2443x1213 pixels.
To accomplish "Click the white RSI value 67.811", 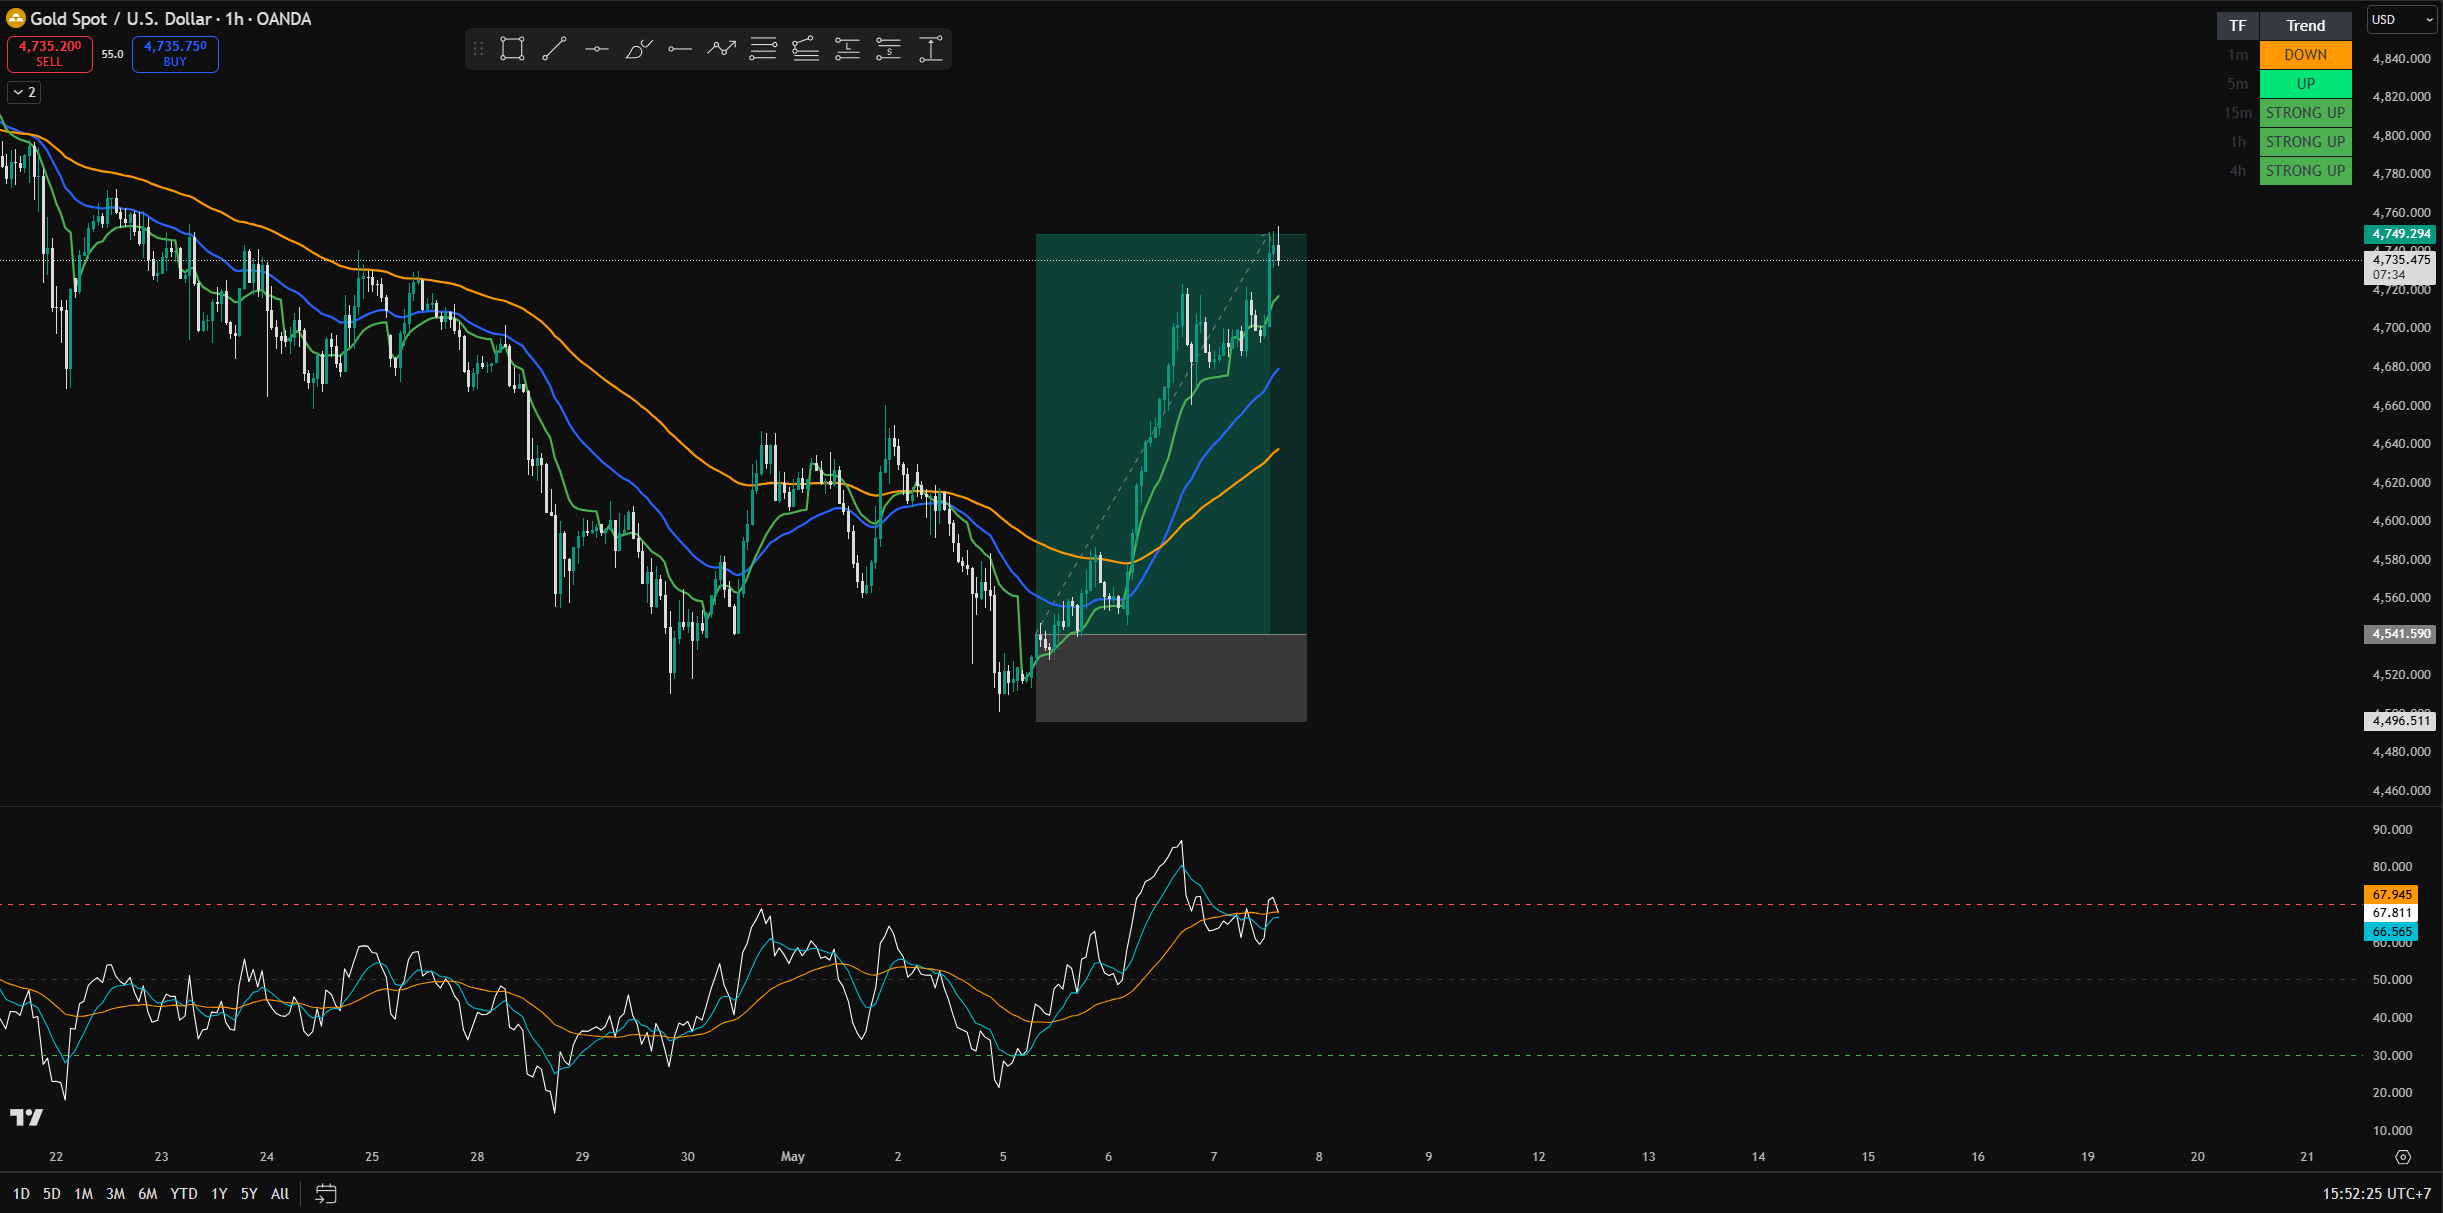I will coord(2392,913).
